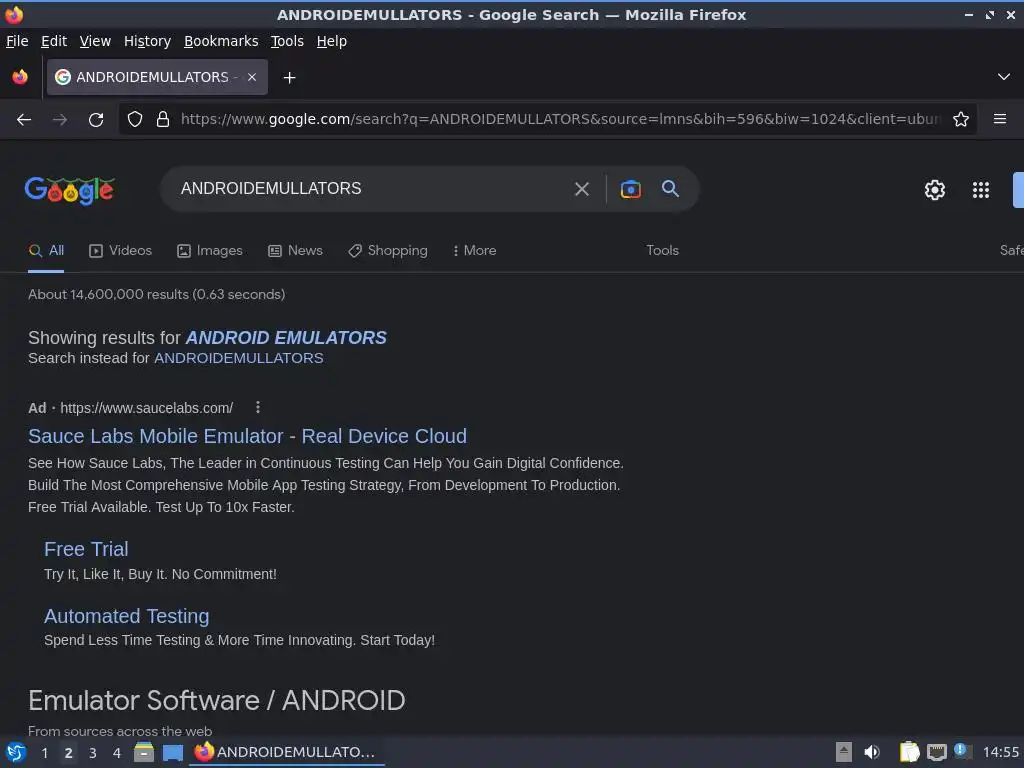
Task: View site security padlock info
Action: (163, 119)
